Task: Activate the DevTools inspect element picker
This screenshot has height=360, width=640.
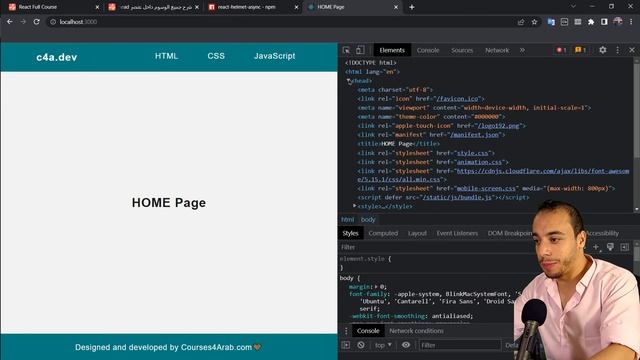Action: pyautogui.click(x=346, y=50)
